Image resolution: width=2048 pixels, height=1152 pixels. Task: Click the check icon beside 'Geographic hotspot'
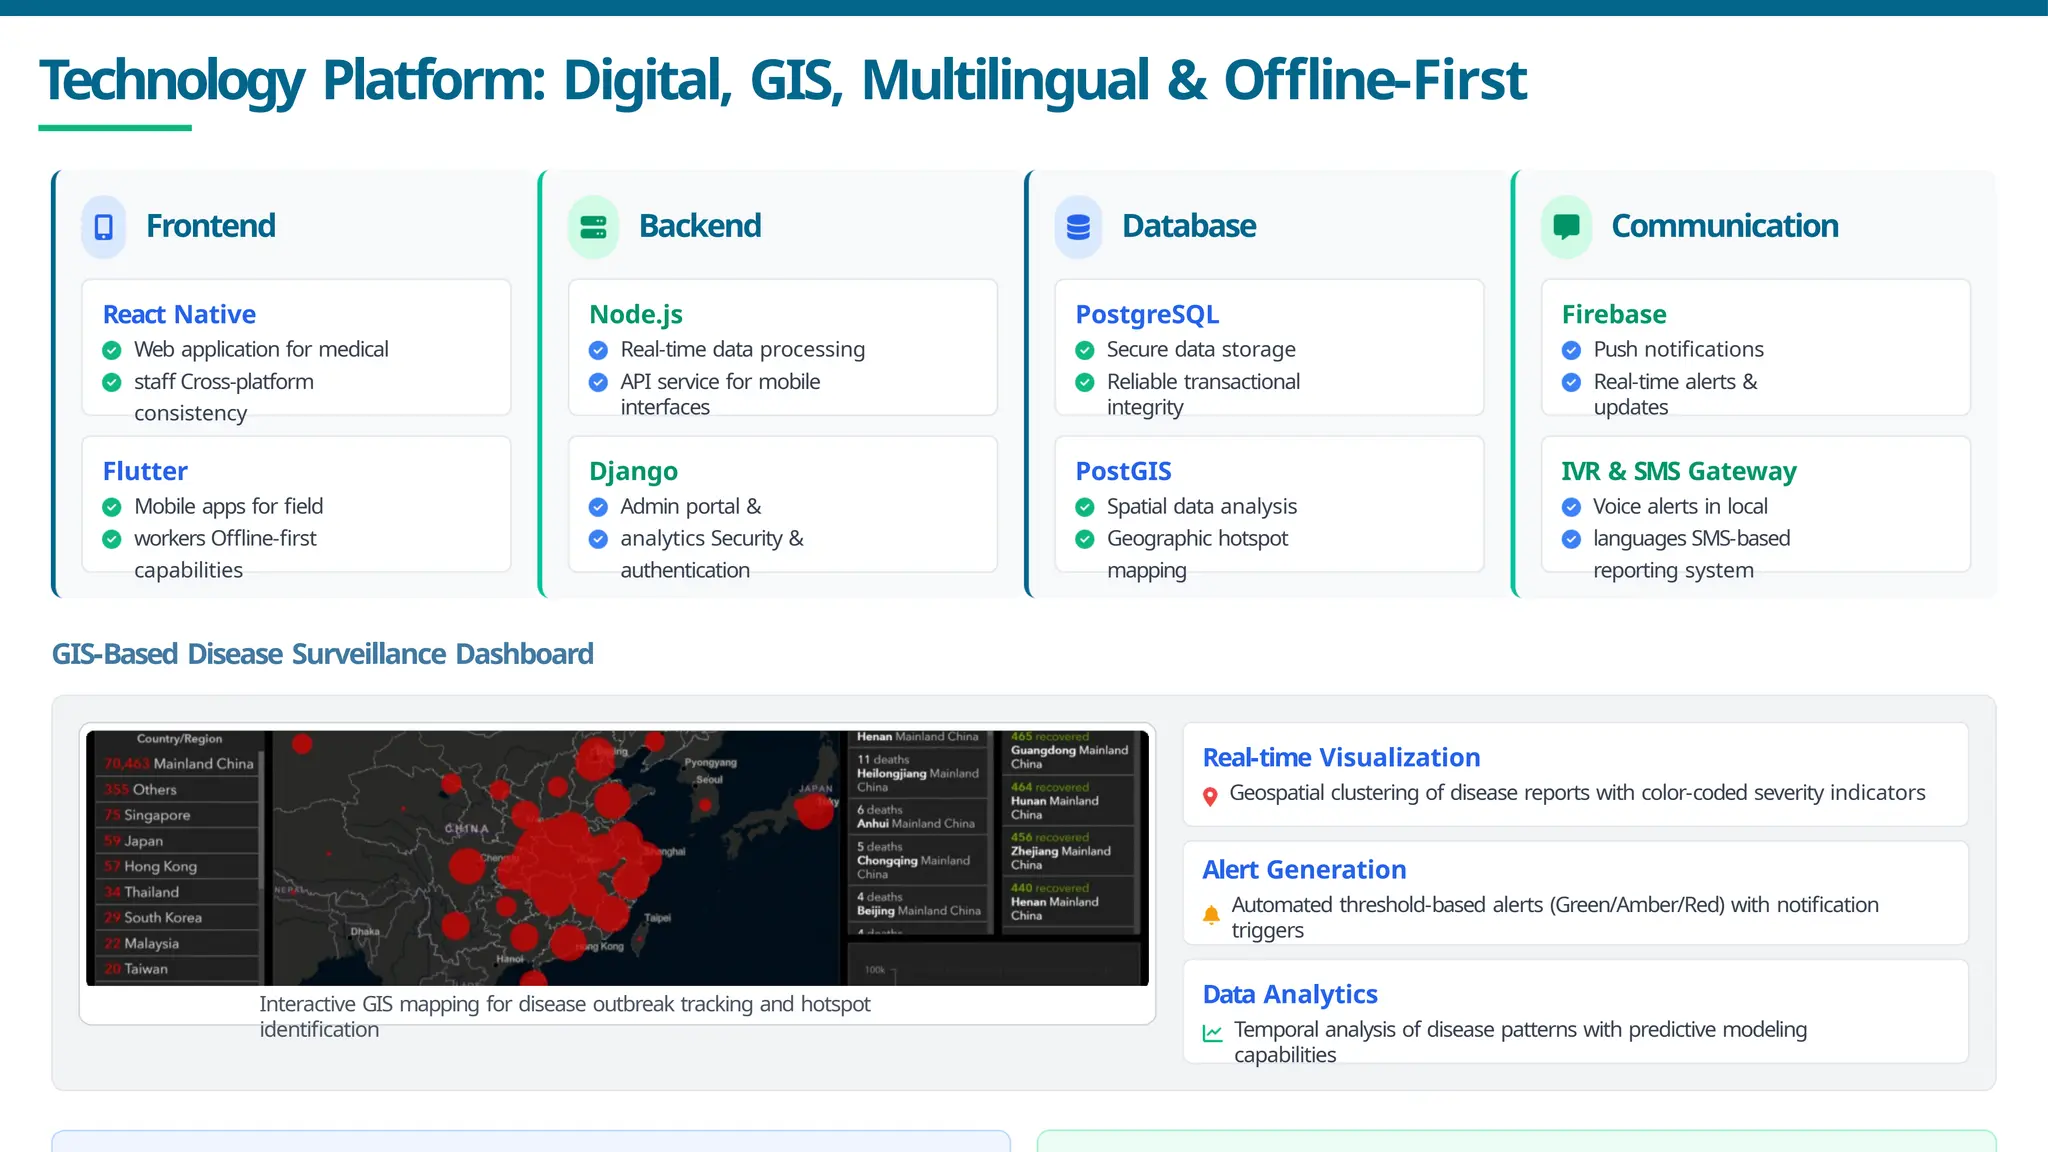click(1084, 540)
